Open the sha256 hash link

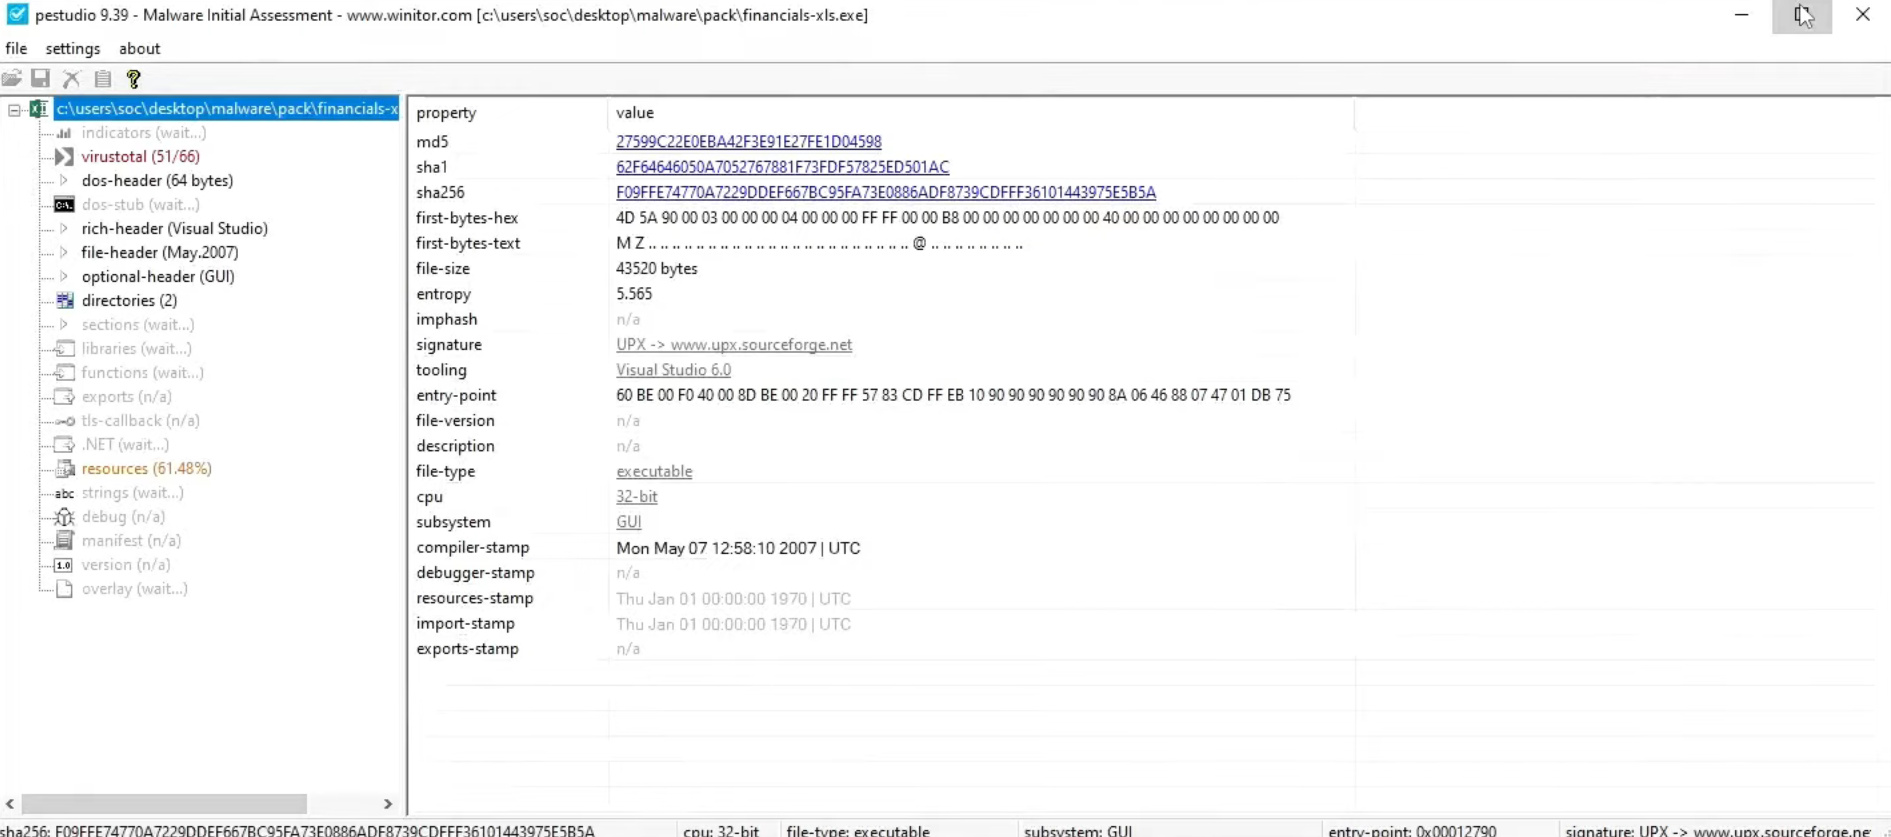click(x=886, y=192)
